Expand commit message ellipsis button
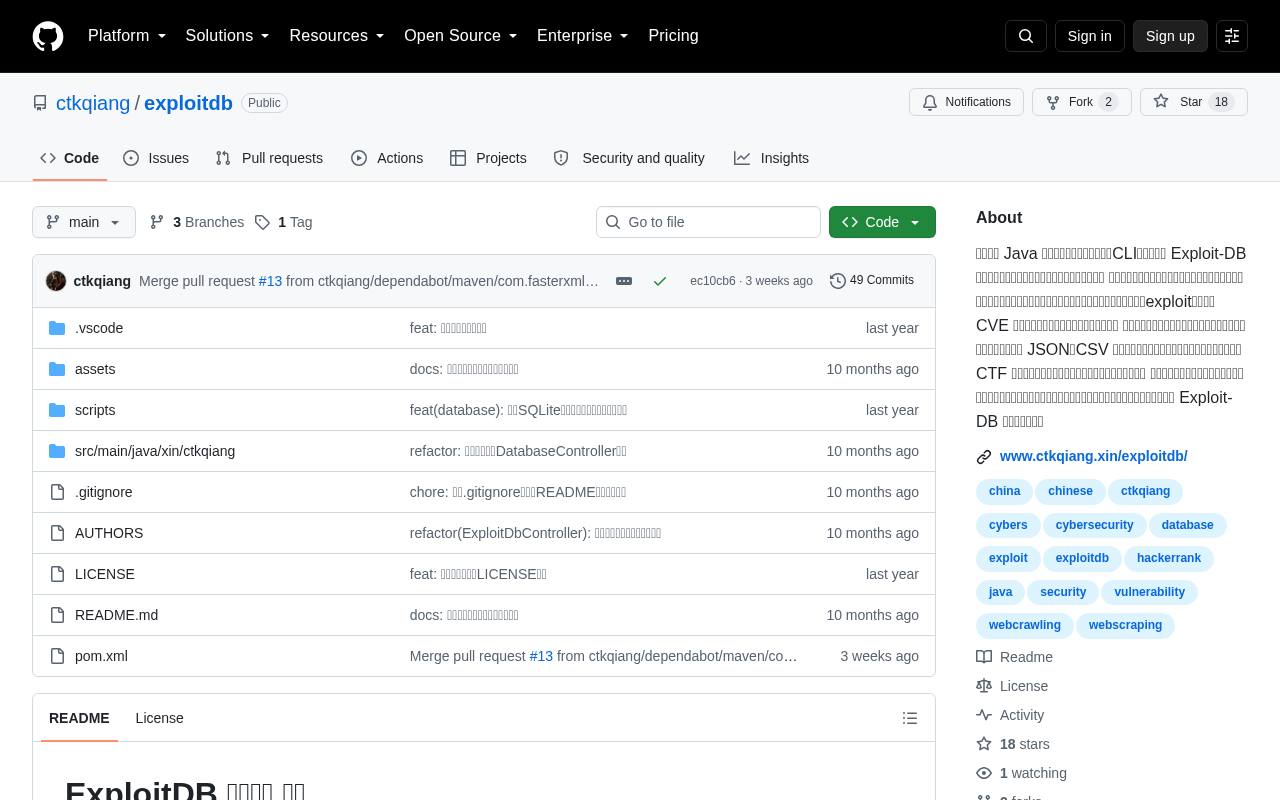1280x800 pixels. click(624, 281)
